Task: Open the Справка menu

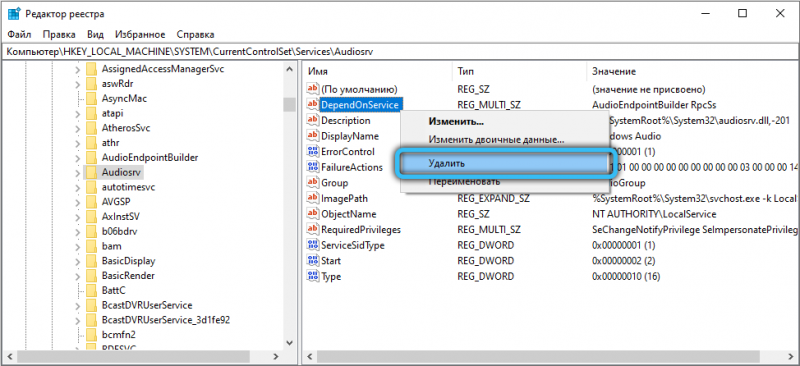Action: pyautogui.click(x=195, y=35)
